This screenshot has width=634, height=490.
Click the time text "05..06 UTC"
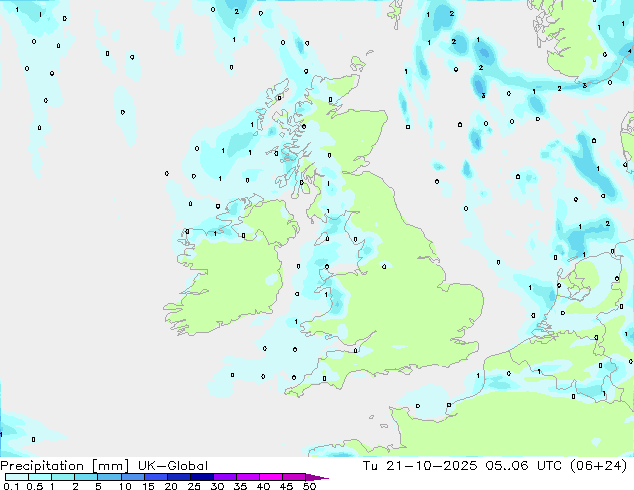(524, 466)
